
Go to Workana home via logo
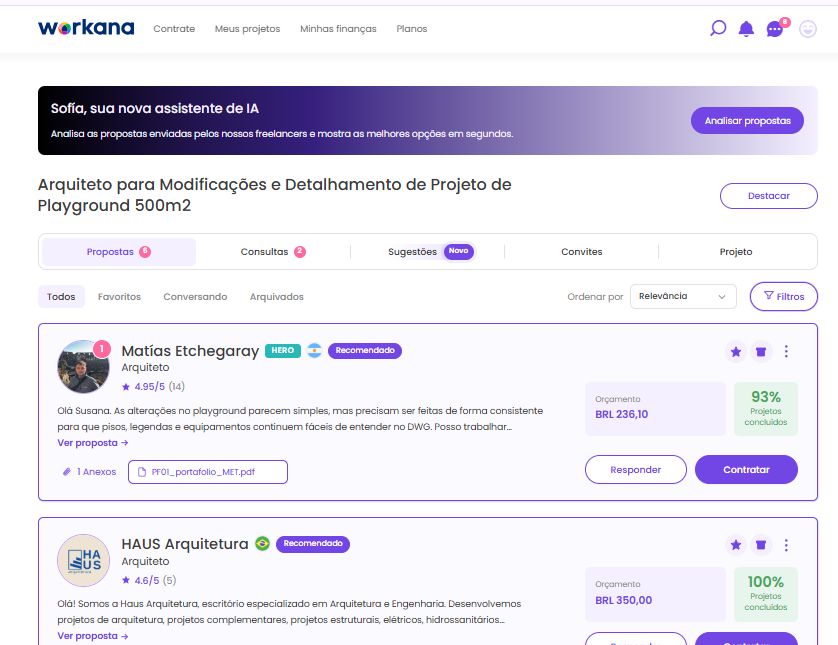click(x=86, y=28)
